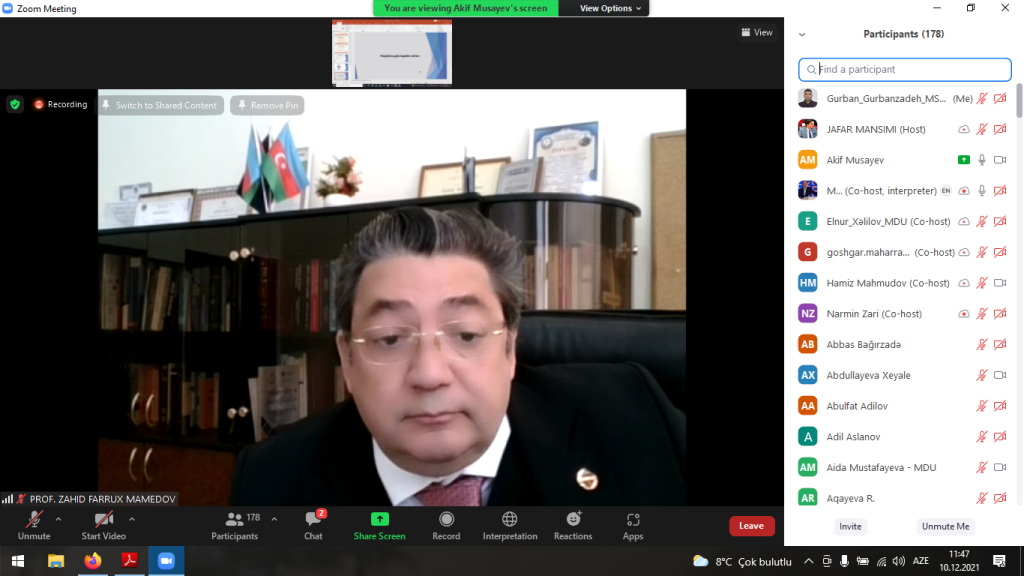The height and width of the screenshot is (576, 1024).
Task: Open the weather widget showing 8°C
Action: tap(743, 561)
